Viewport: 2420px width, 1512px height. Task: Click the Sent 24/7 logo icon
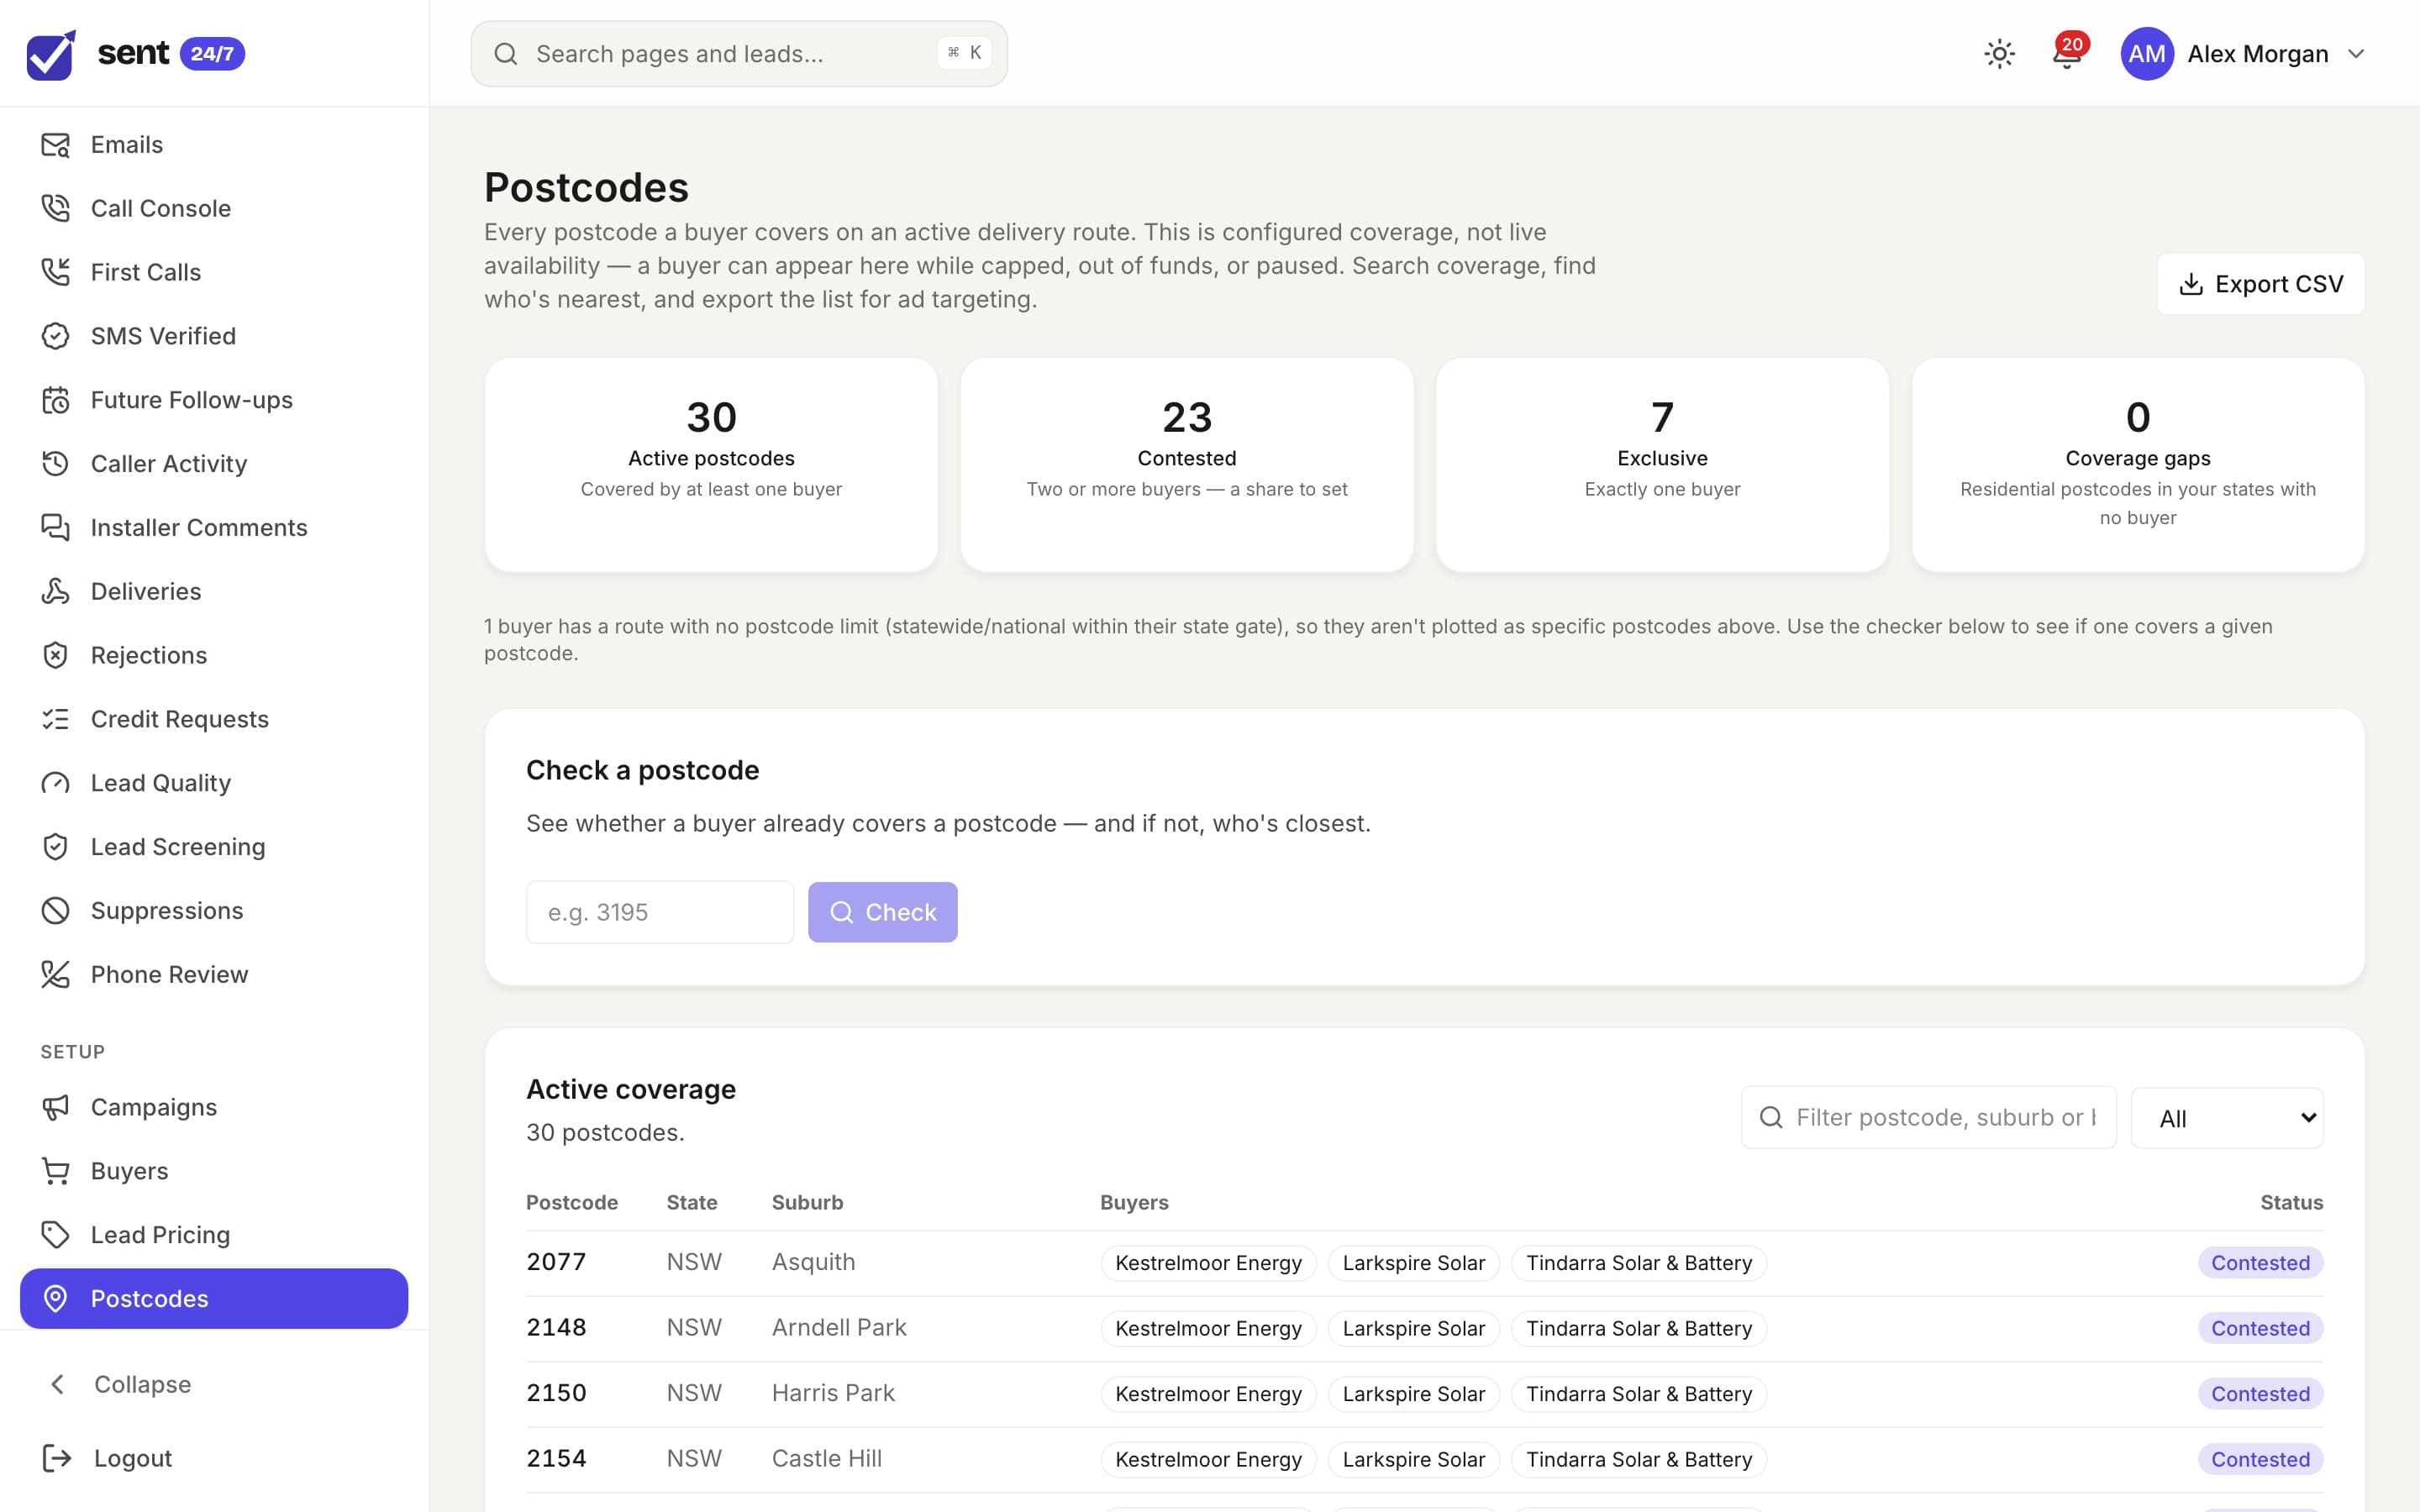[51, 54]
